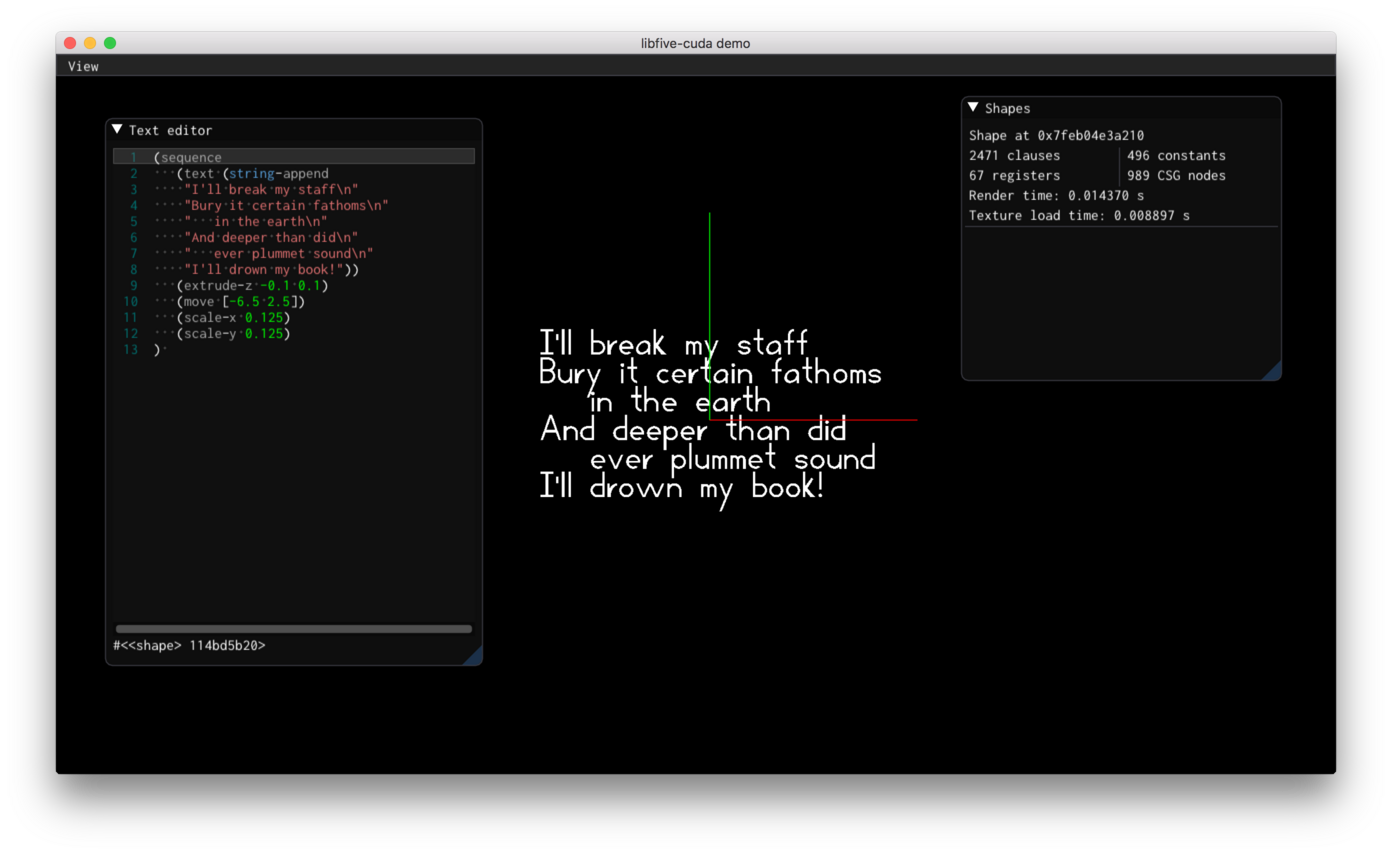This screenshot has width=1392, height=854.
Task: Click the red close window button
Action: 70,43
